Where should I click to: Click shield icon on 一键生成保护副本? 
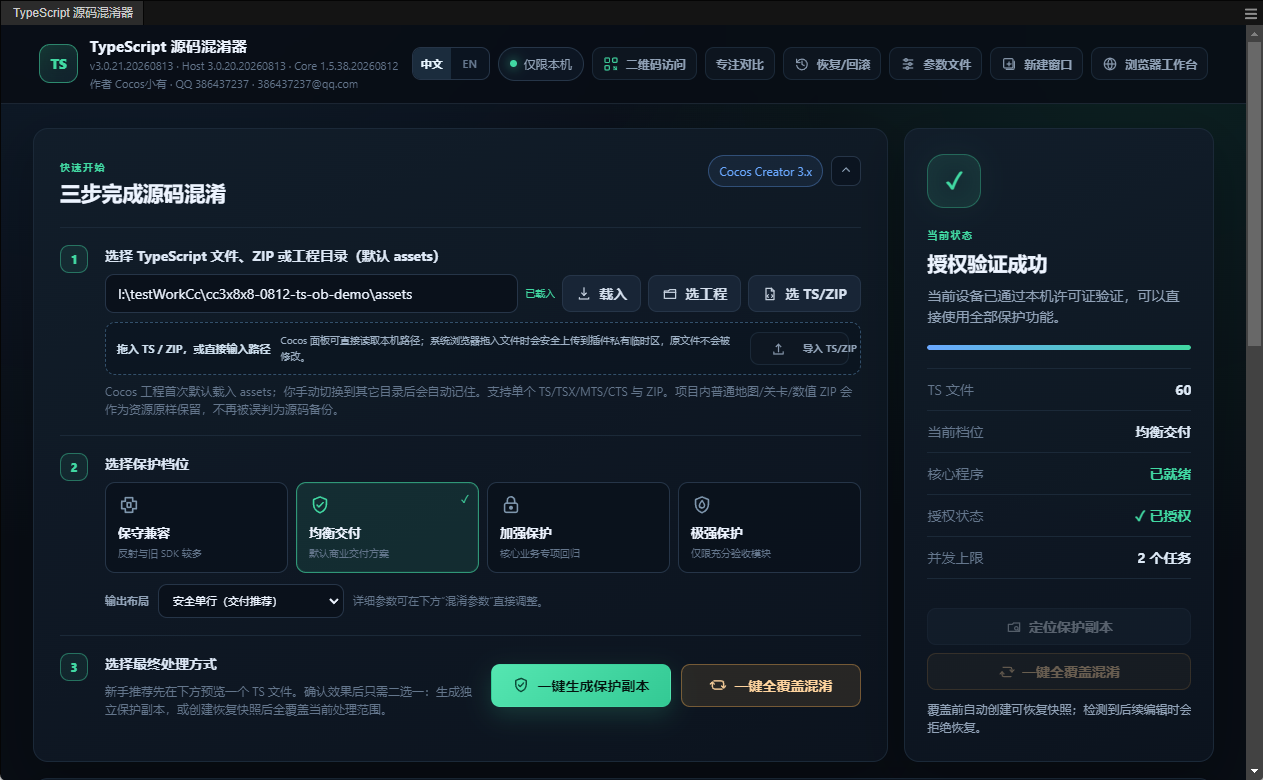click(520, 685)
